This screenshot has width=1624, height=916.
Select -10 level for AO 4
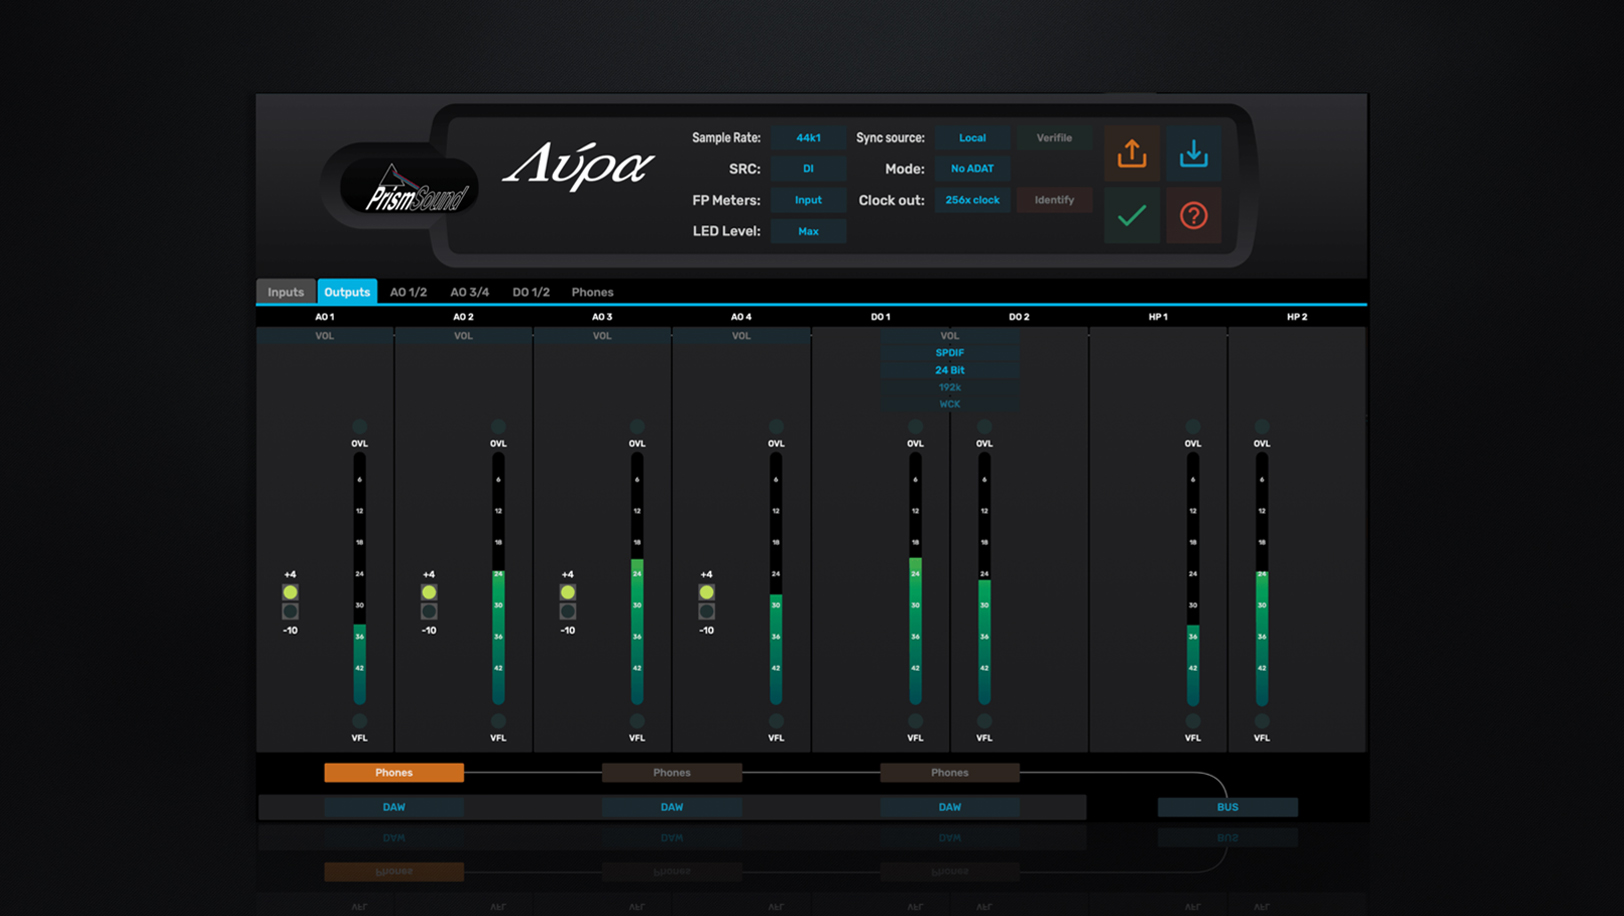[707, 611]
